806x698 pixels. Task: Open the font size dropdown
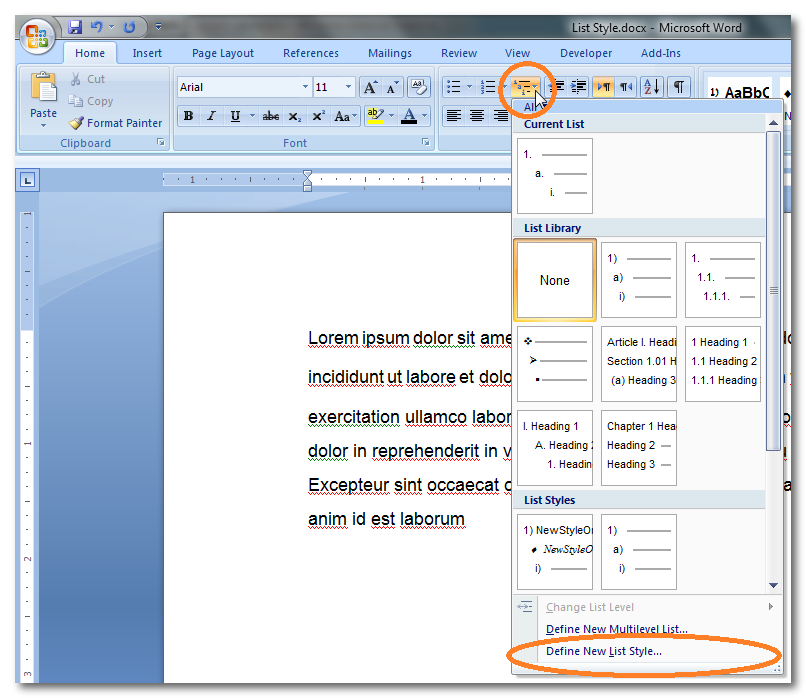(348, 87)
